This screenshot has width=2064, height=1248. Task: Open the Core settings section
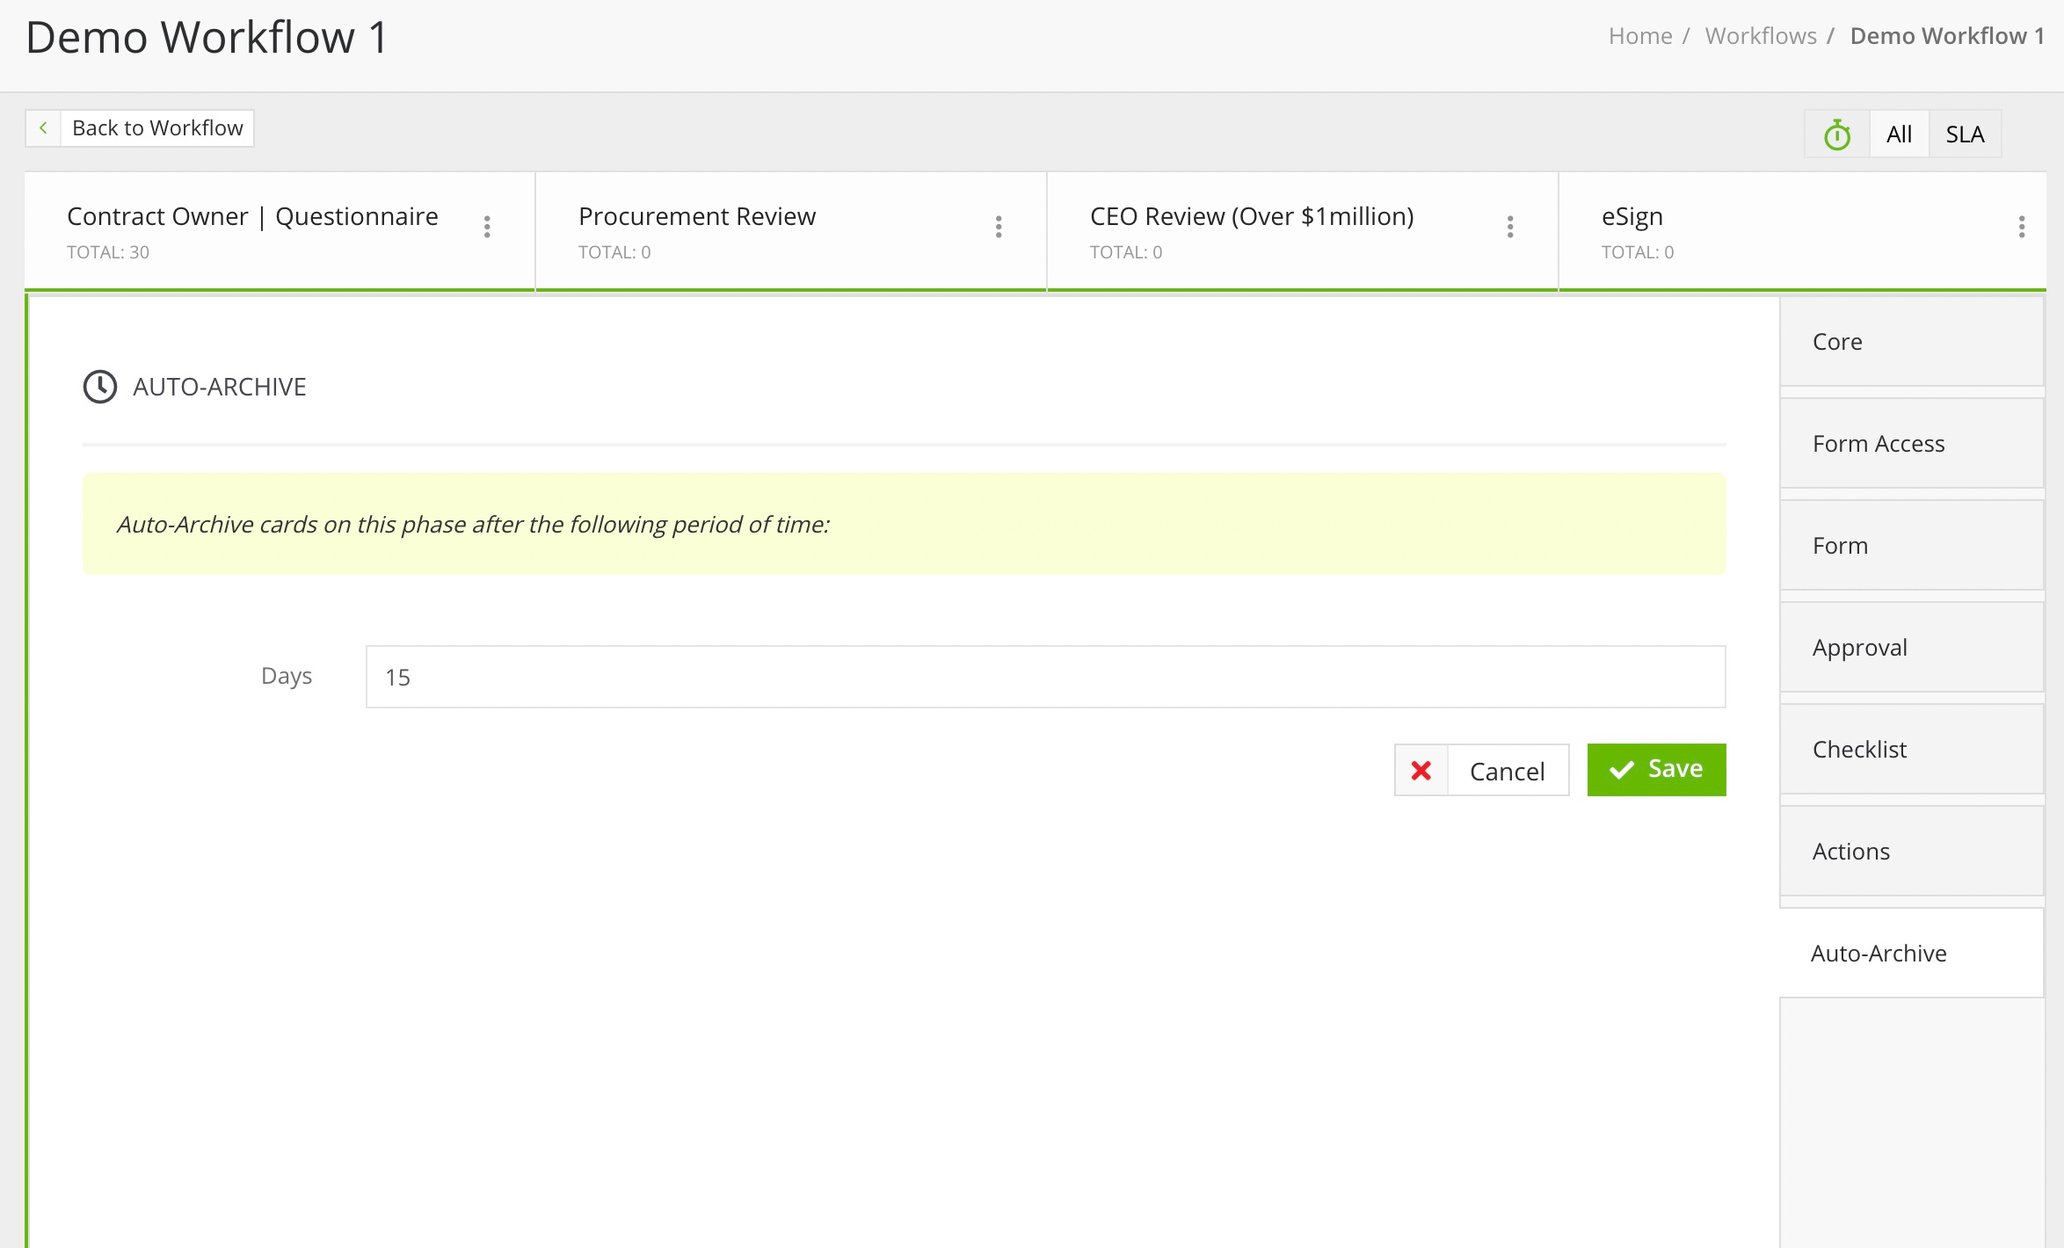(x=1911, y=342)
